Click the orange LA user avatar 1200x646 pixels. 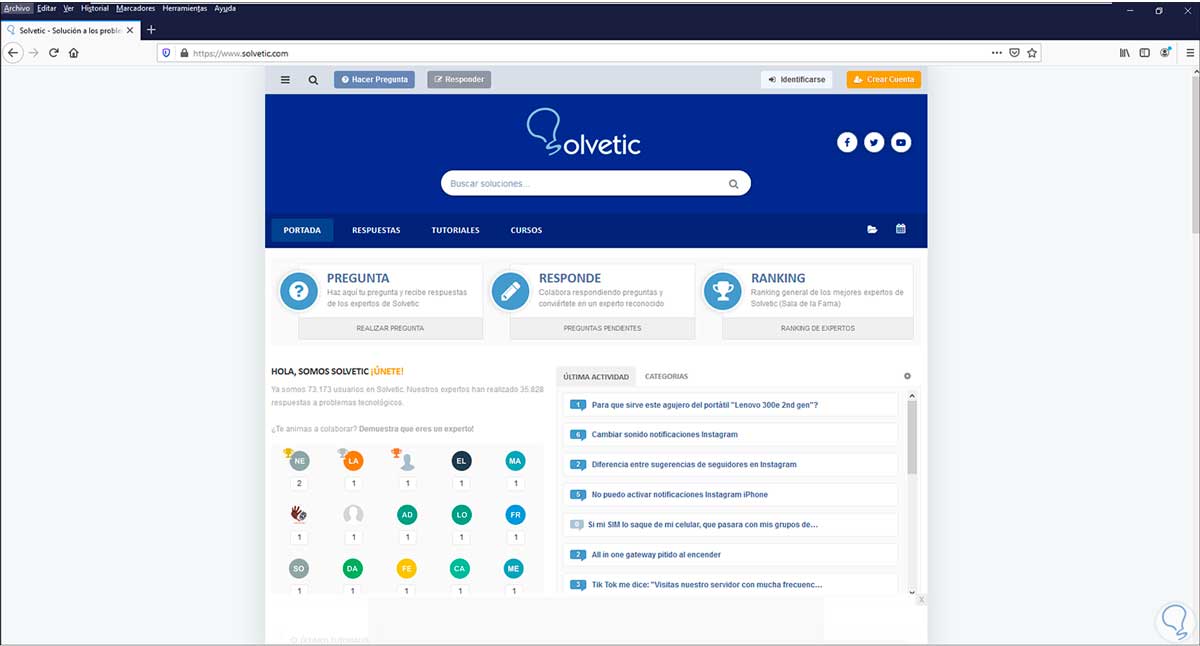pos(353,461)
